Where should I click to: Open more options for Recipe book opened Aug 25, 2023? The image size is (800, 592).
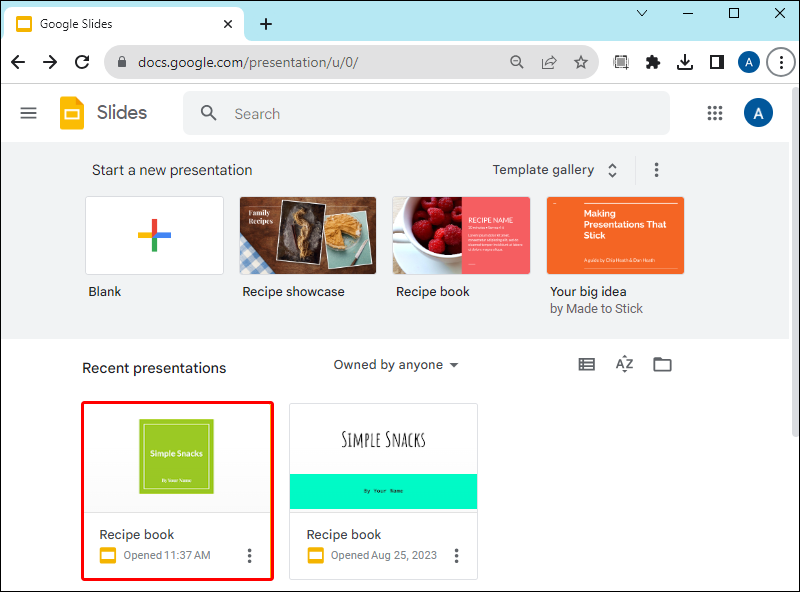[x=457, y=556]
